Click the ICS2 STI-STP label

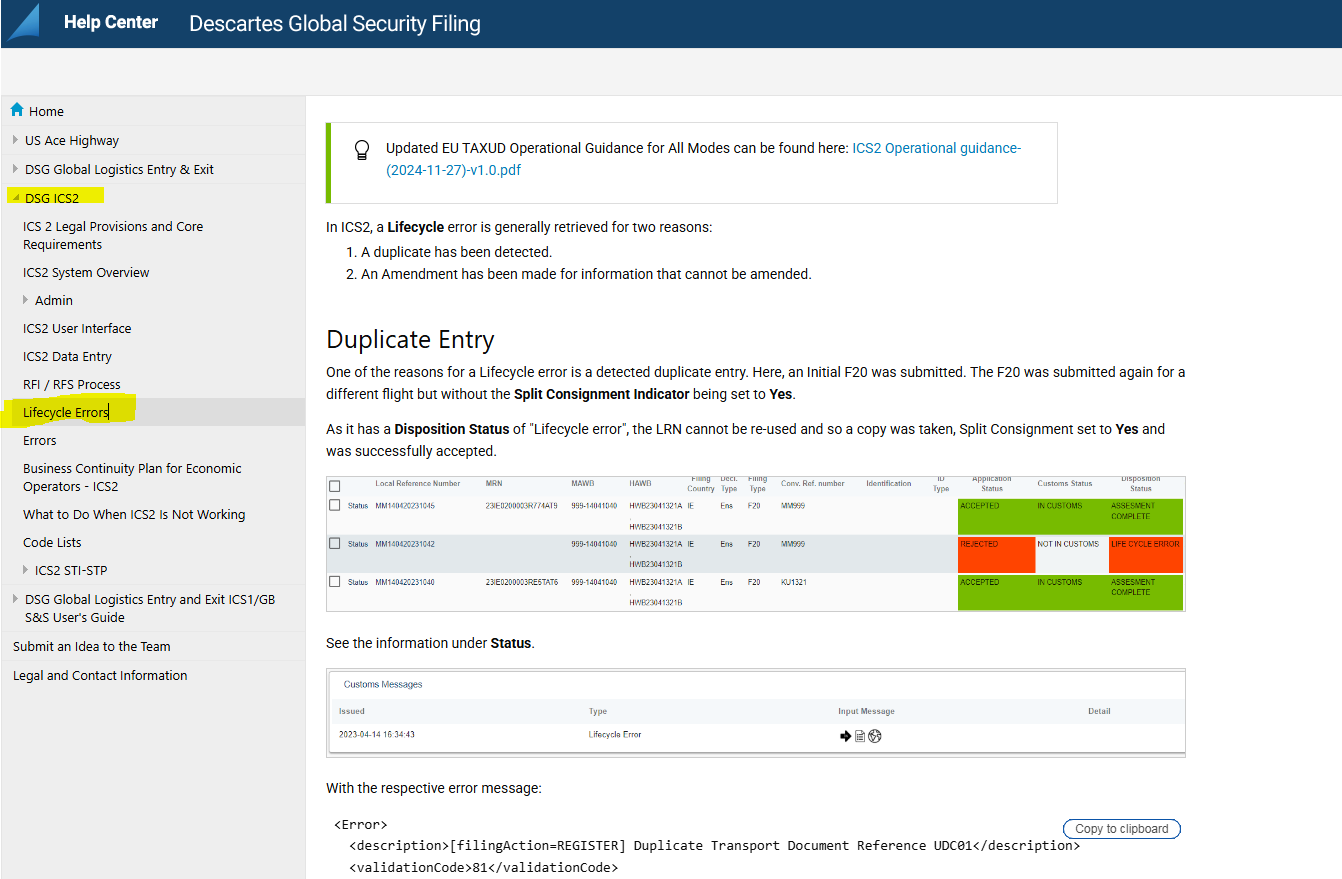(71, 570)
